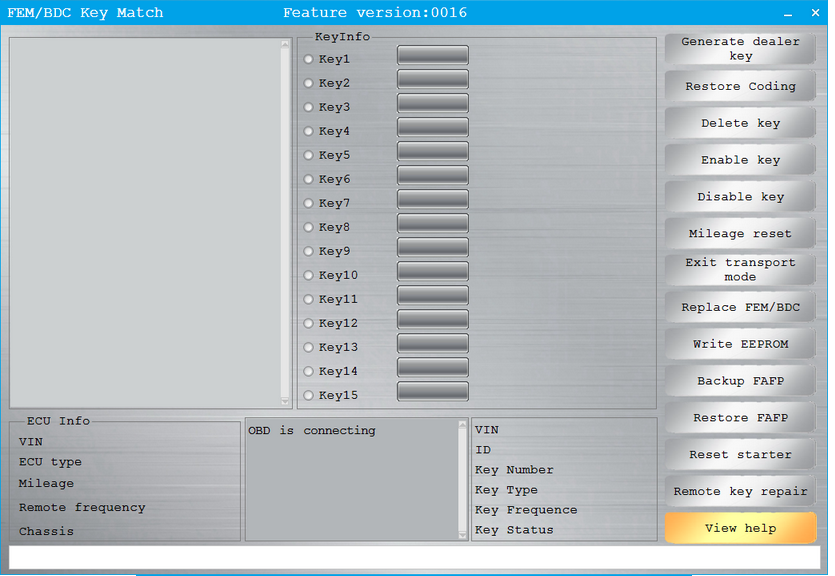
Task: Click the Key1 status field
Action: click(433, 55)
